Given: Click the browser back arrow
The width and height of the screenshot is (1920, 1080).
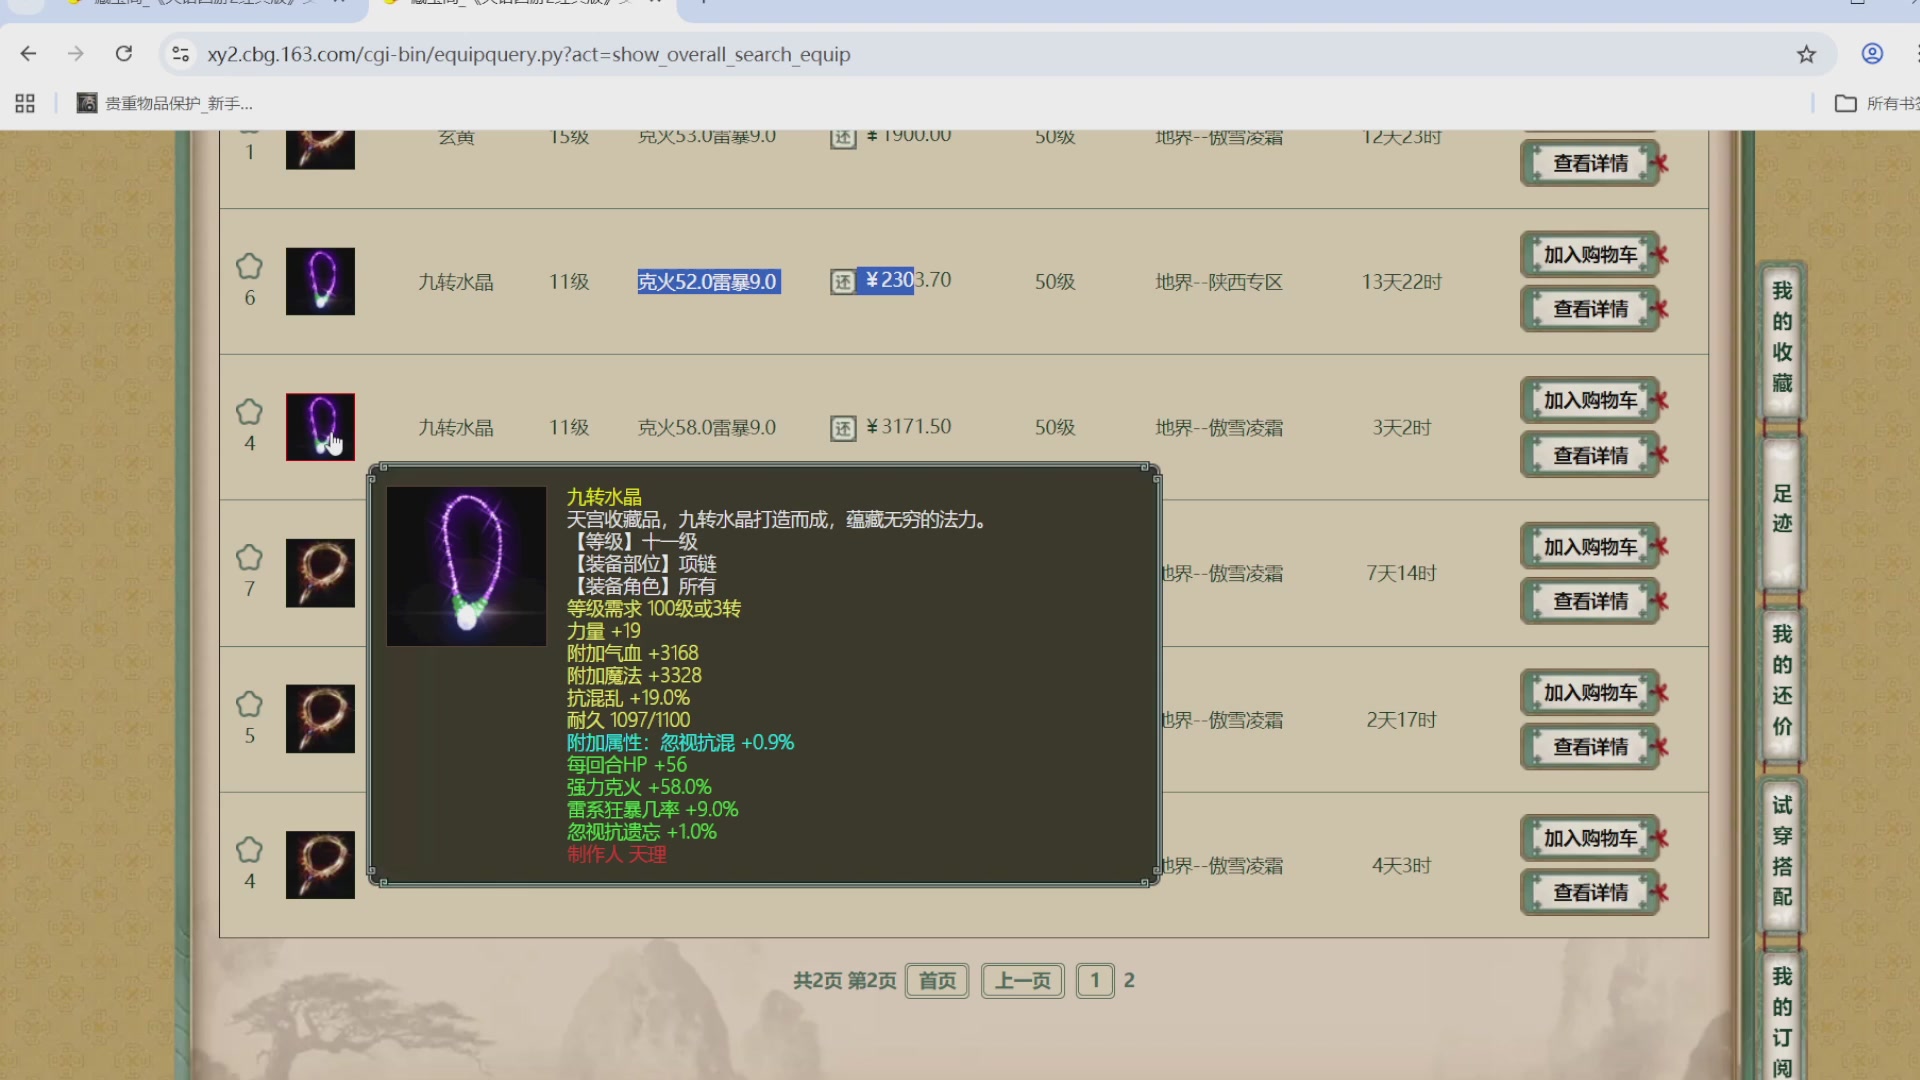Looking at the screenshot, I should coord(27,54).
